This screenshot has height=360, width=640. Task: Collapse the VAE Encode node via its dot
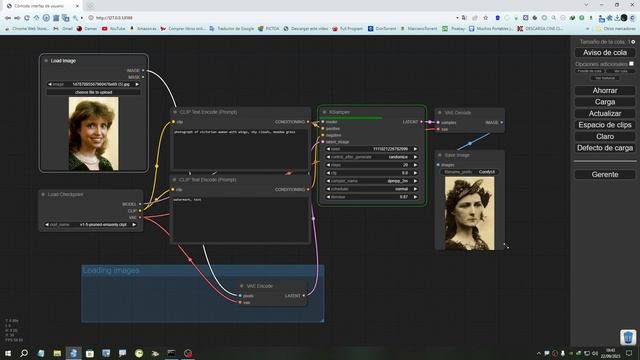(x=242, y=286)
